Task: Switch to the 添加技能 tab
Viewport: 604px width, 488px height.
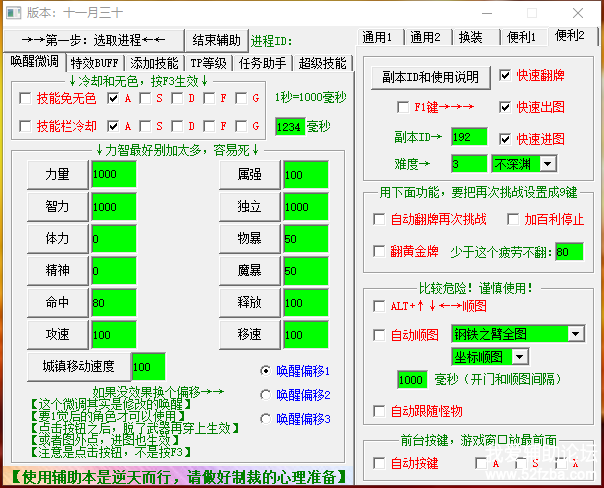Action: tap(154, 63)
